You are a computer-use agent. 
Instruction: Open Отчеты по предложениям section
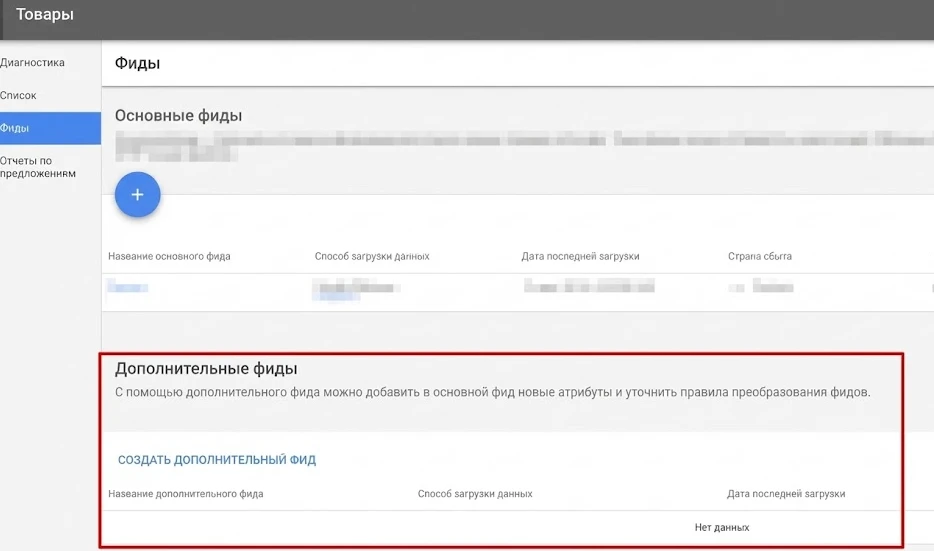pos(38,167)
